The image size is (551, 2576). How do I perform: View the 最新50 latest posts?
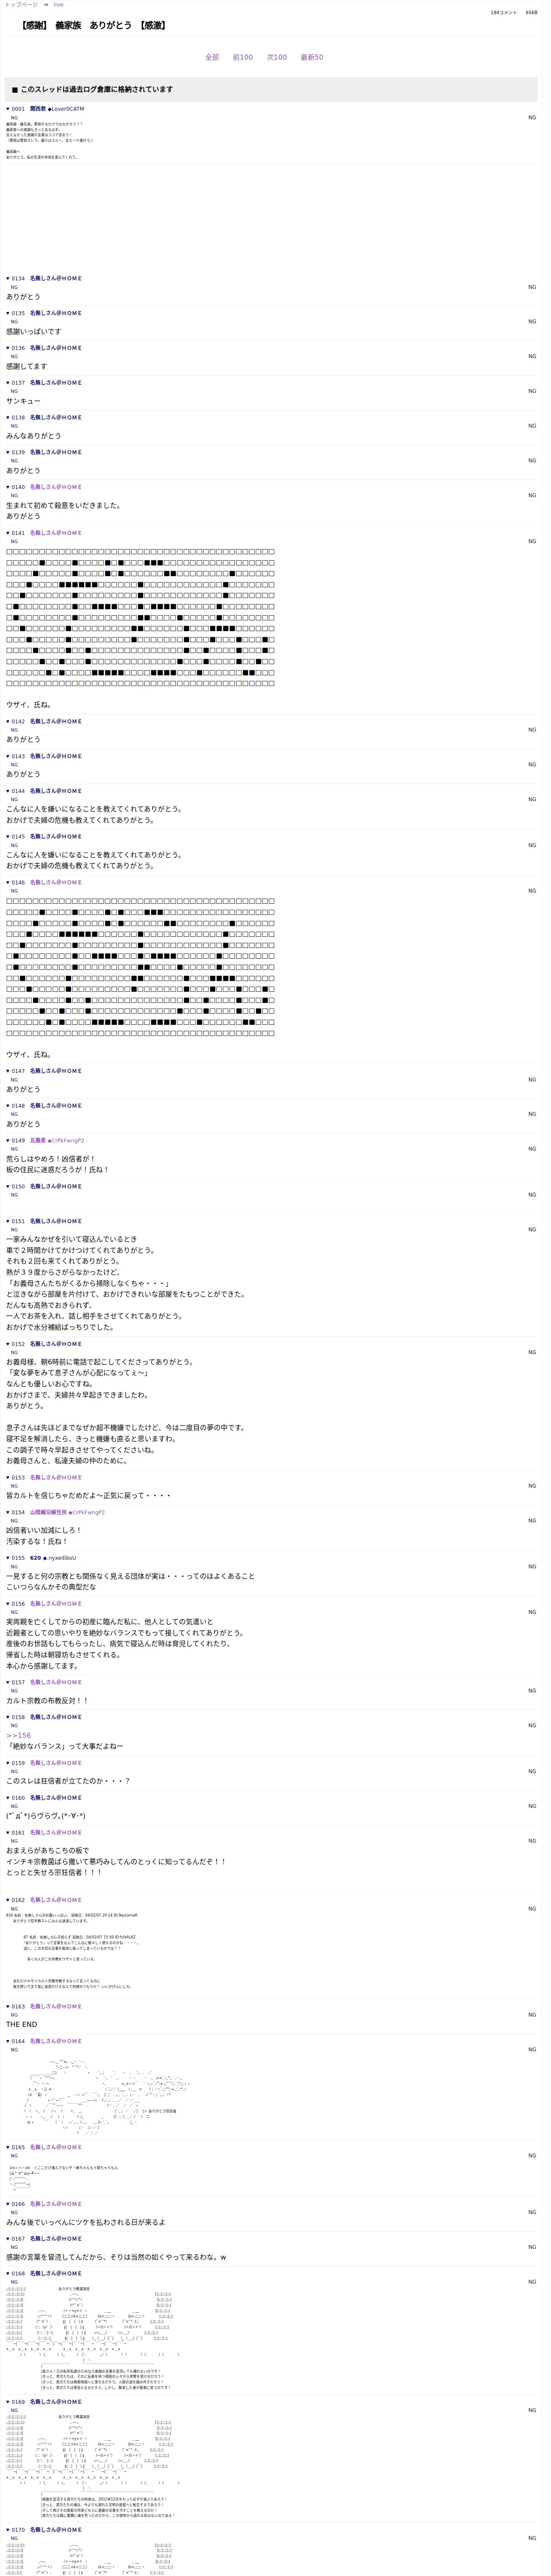(x=312, y=58)
